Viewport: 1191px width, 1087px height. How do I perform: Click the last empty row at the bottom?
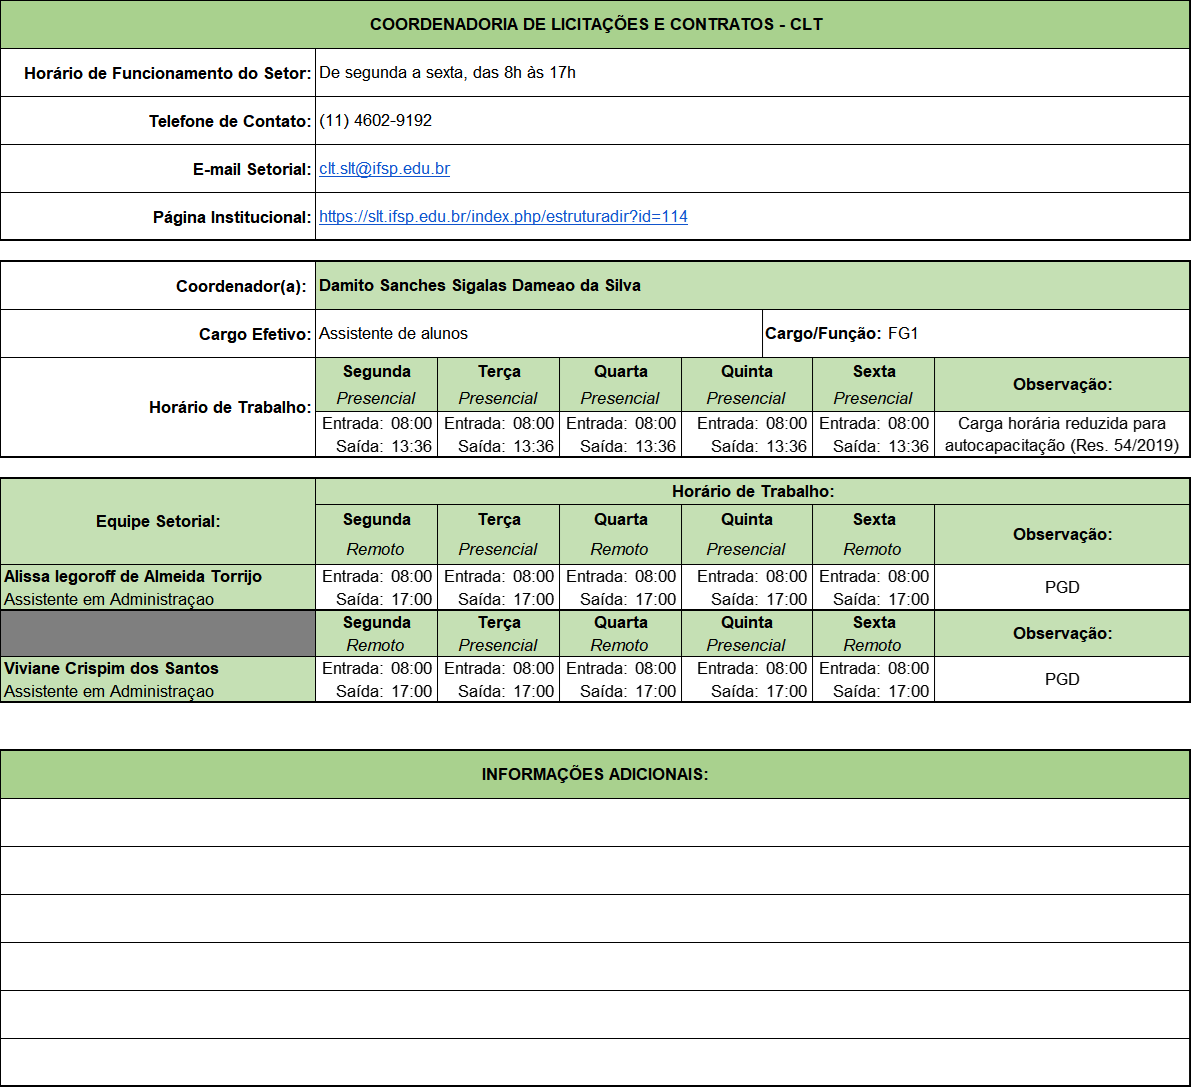tap(595, 1062)
